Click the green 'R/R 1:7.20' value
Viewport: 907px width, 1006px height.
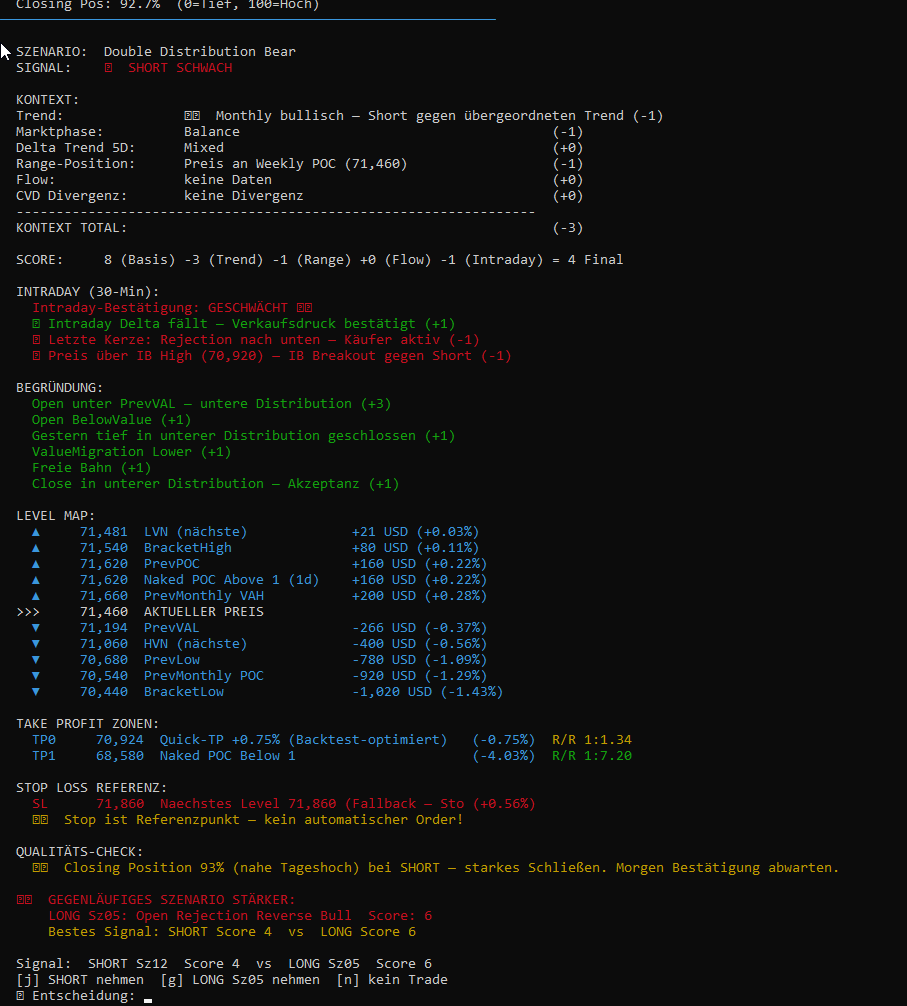pos(592,756)
